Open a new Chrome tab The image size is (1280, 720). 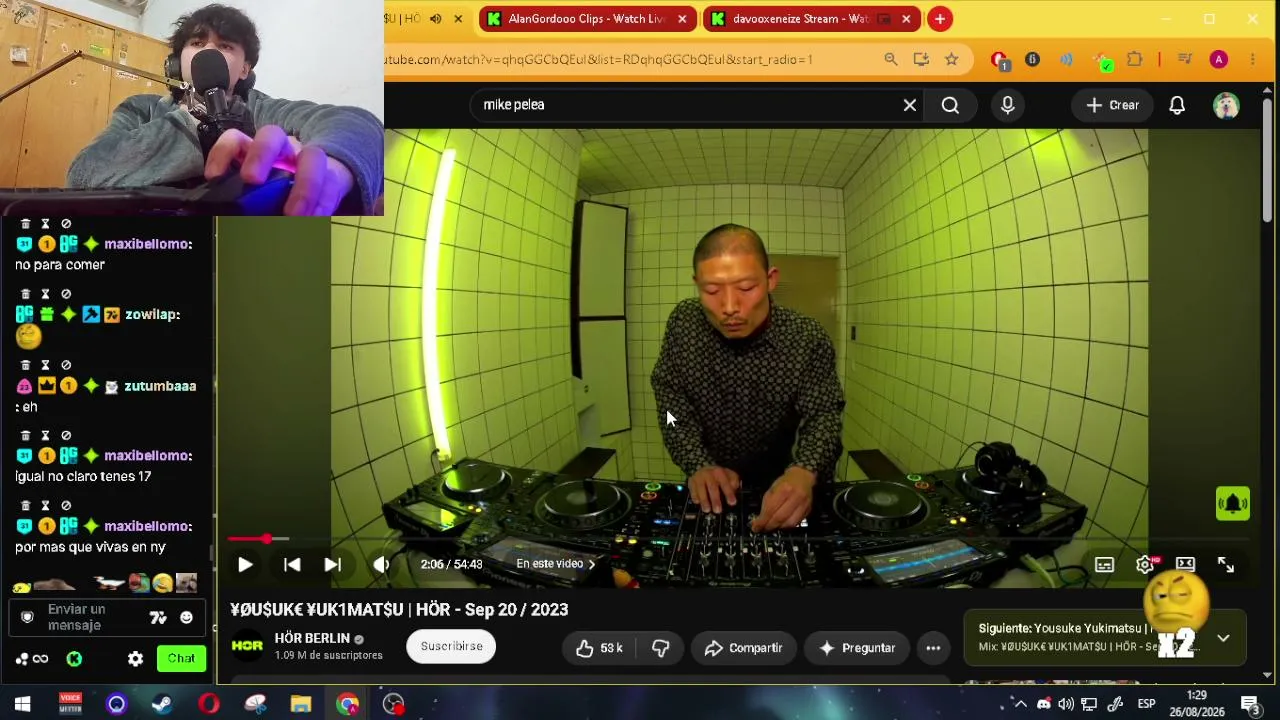click(940, 19)
